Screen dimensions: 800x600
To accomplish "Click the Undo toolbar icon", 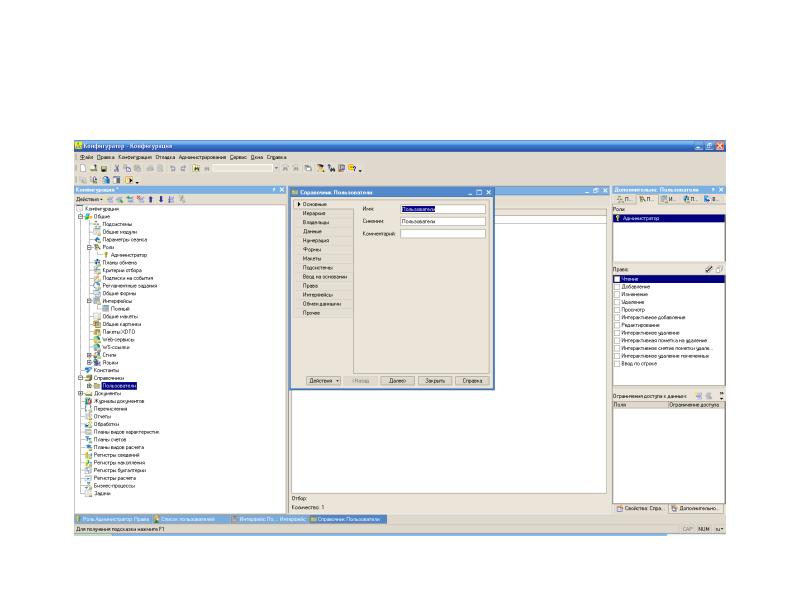I will pos(172,168).
